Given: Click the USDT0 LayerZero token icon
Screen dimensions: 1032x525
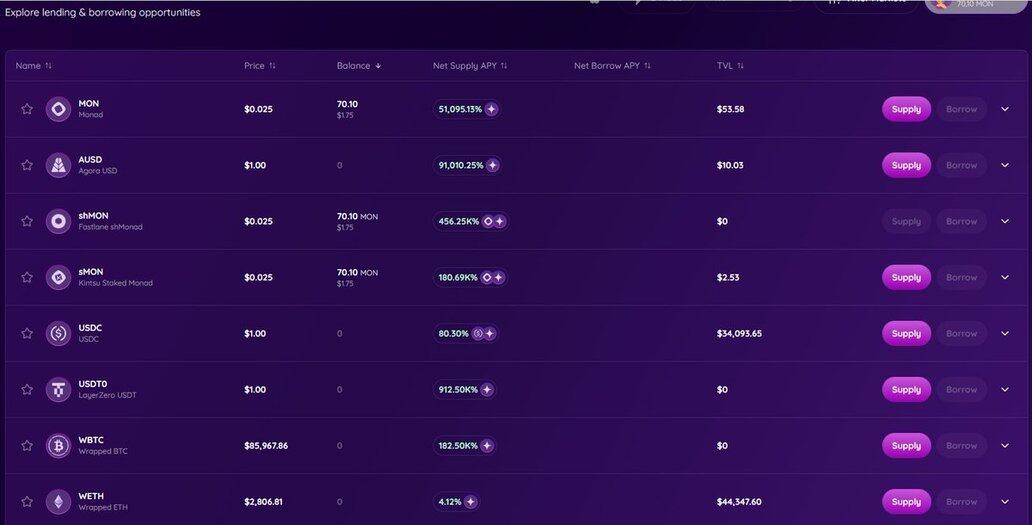Looking at the screenshot, I should point(58,389).
